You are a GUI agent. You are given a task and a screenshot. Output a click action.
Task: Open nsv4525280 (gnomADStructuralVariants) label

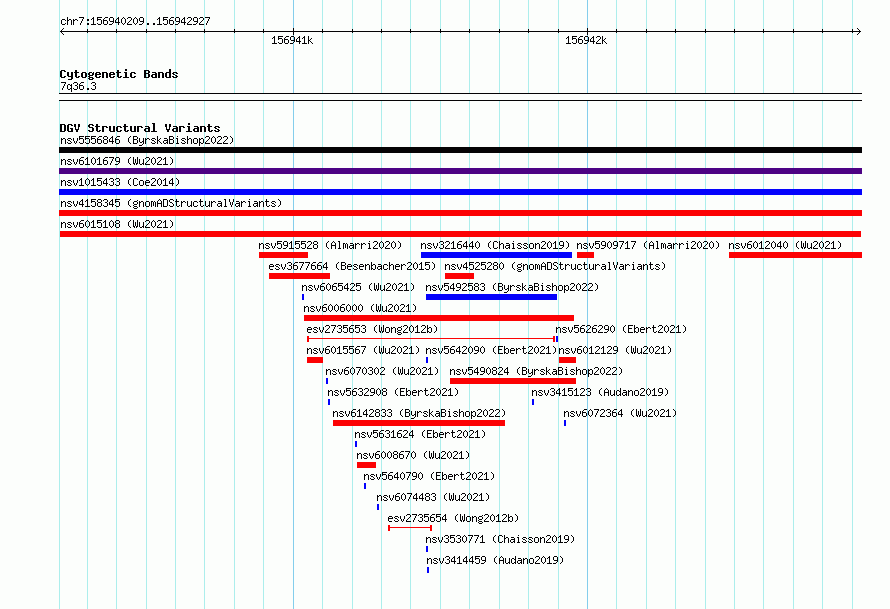pos(555,266)
